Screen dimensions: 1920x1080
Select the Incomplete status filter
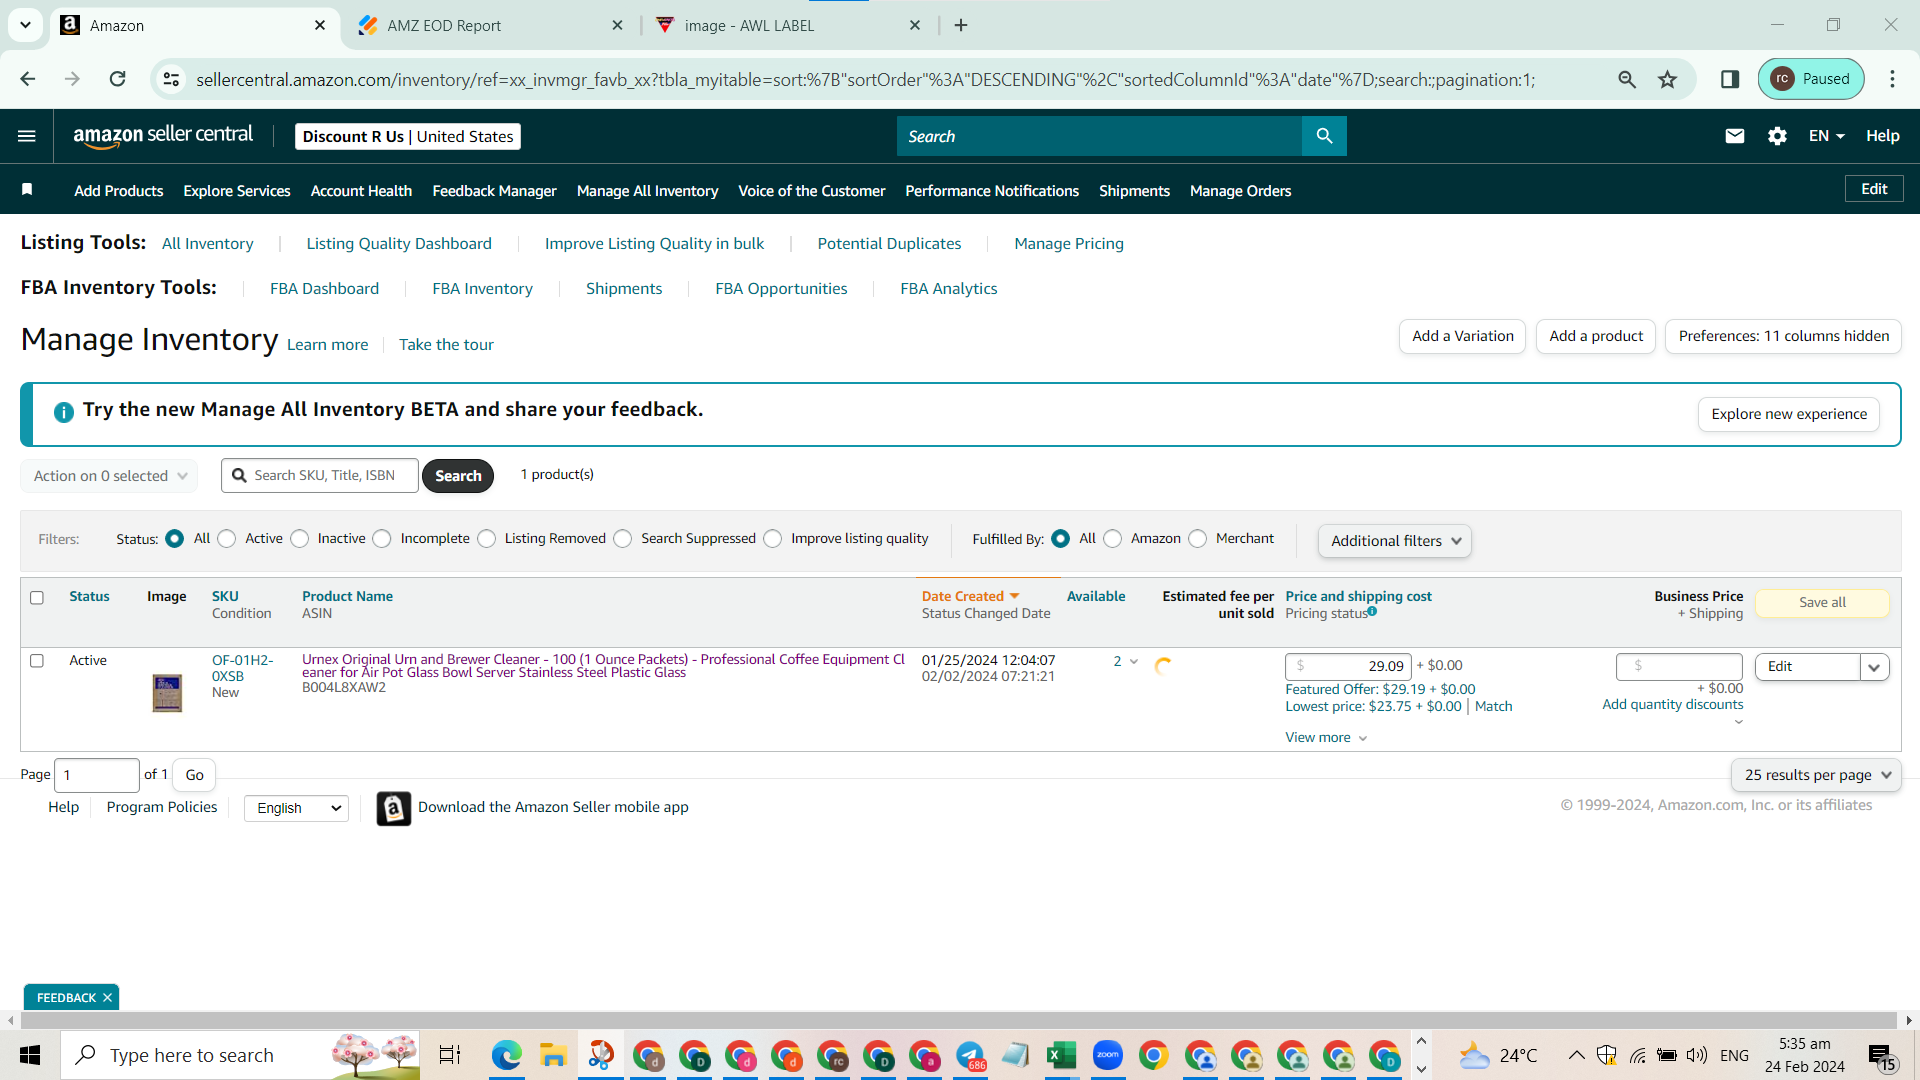(x=382, y=539)
